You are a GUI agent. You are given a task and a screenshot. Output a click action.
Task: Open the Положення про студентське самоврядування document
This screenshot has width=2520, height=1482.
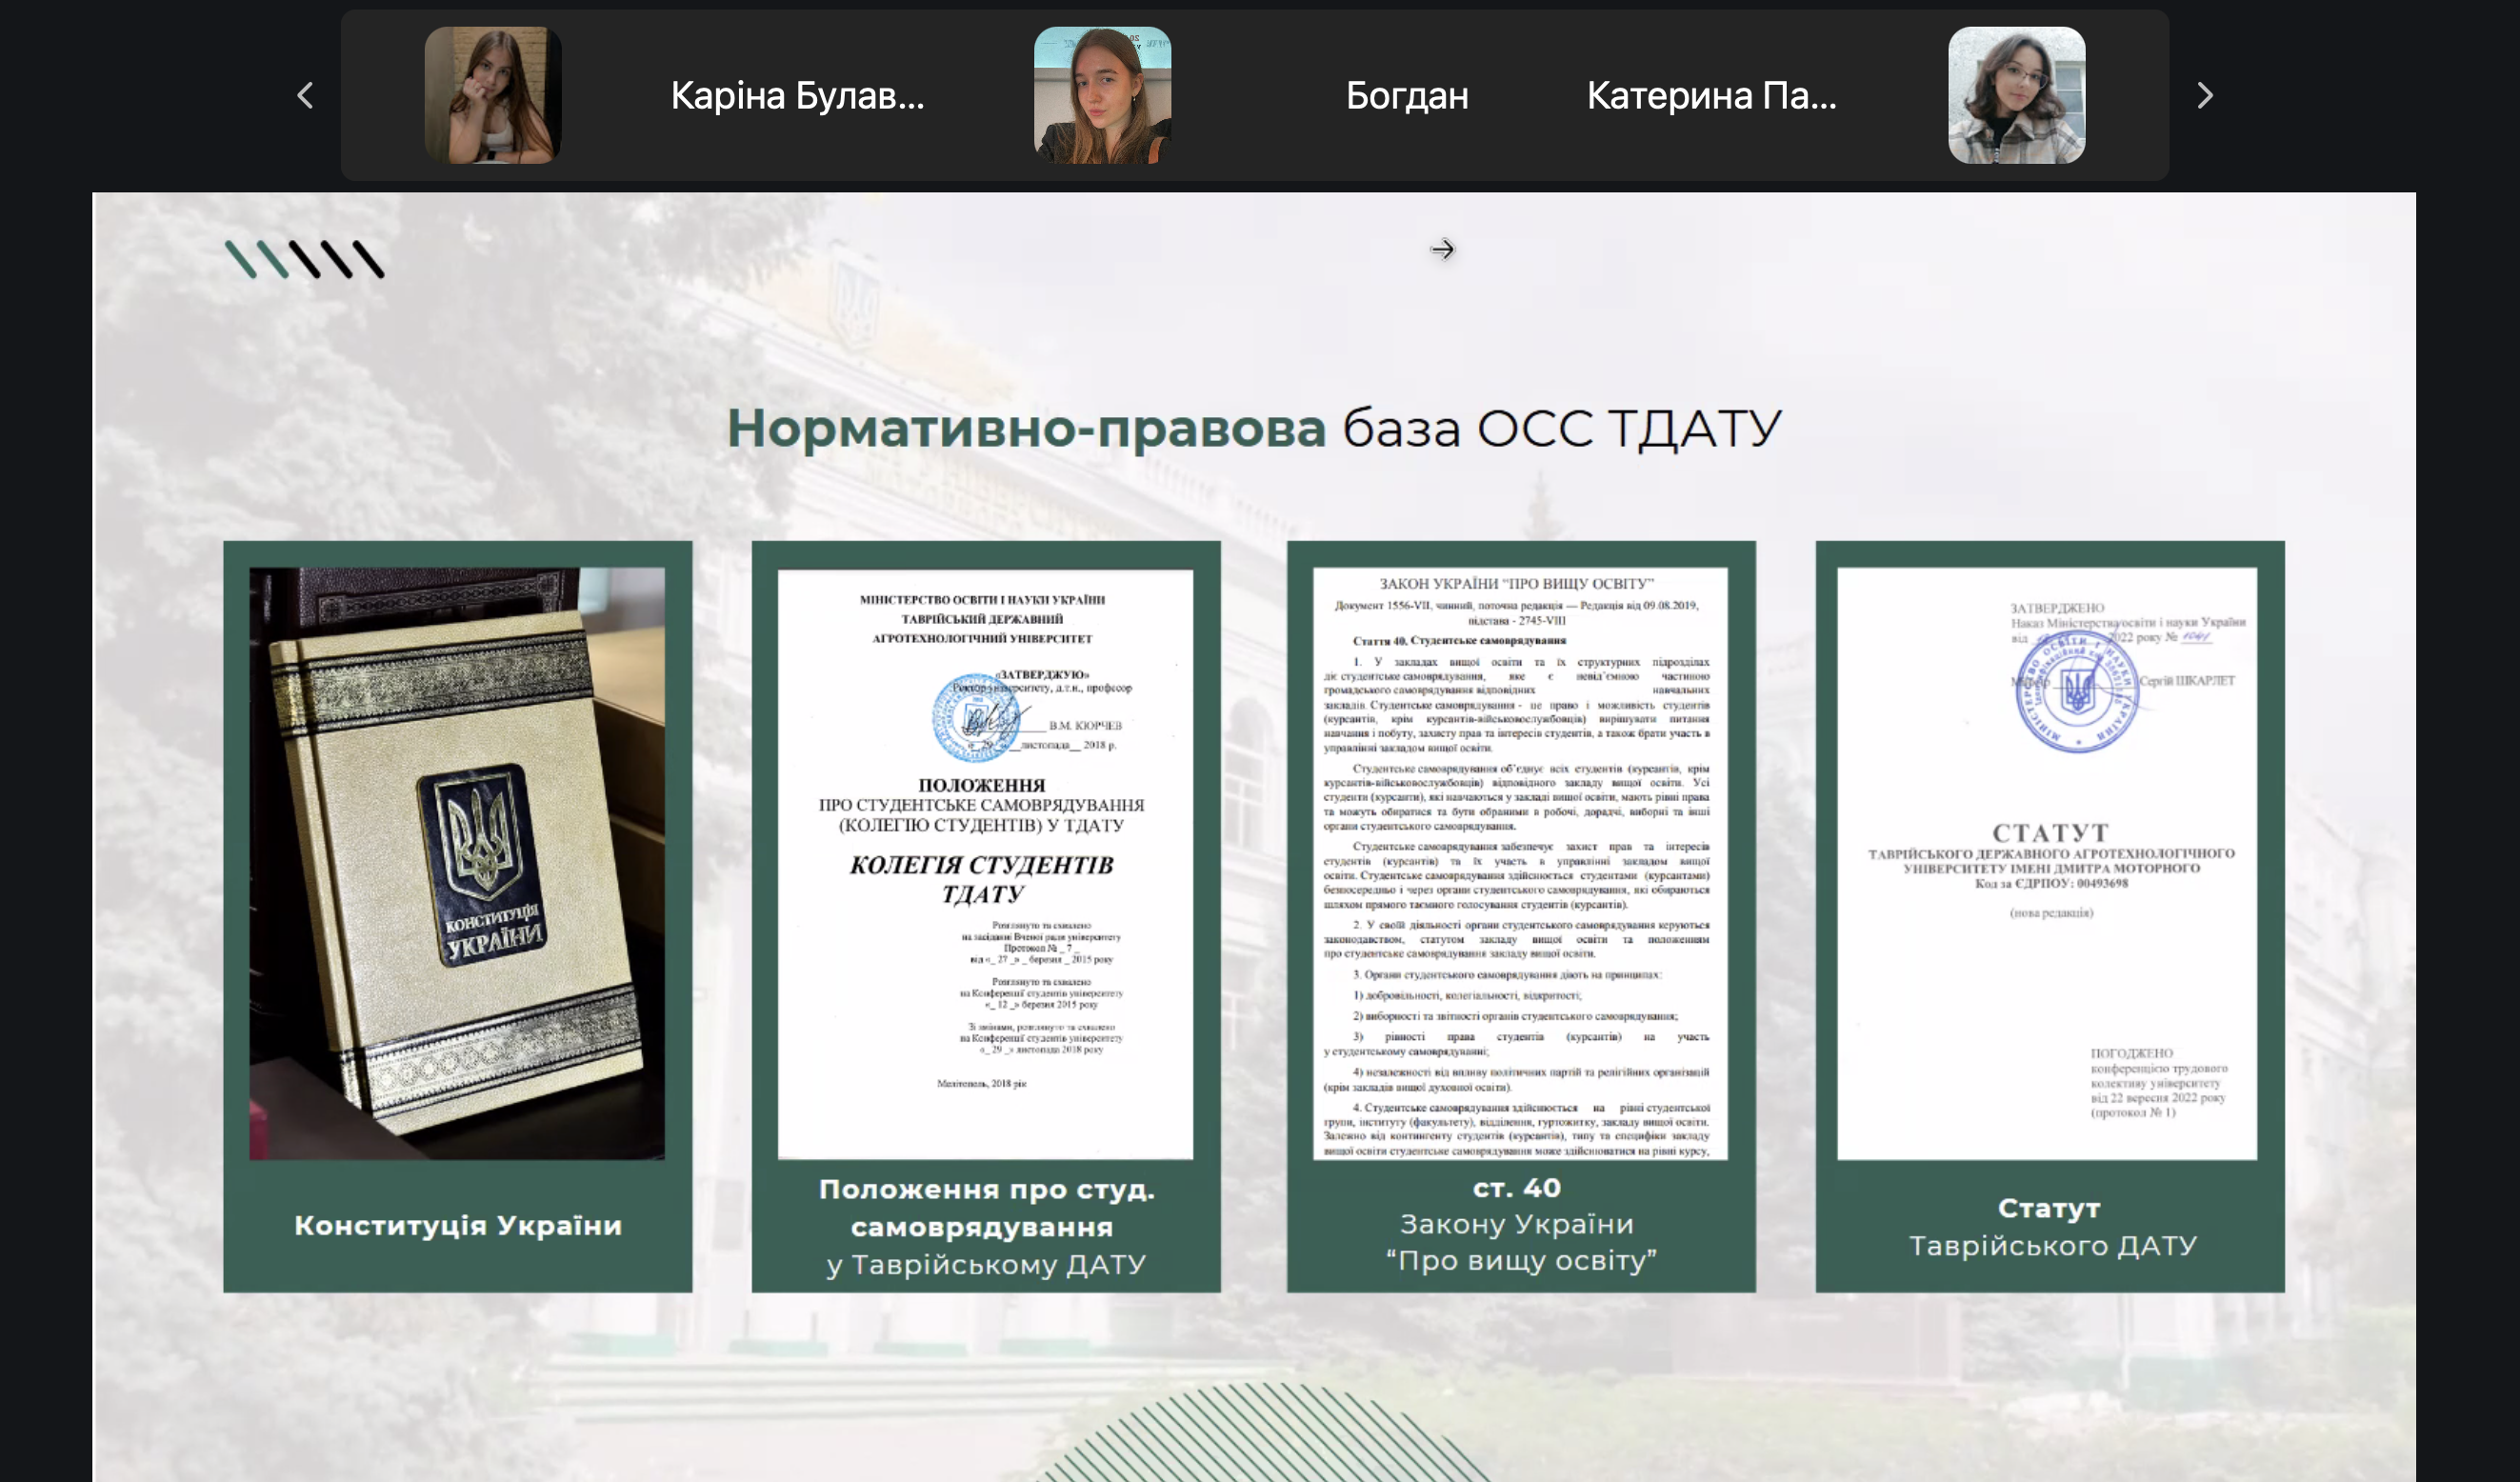click(985, 863)
